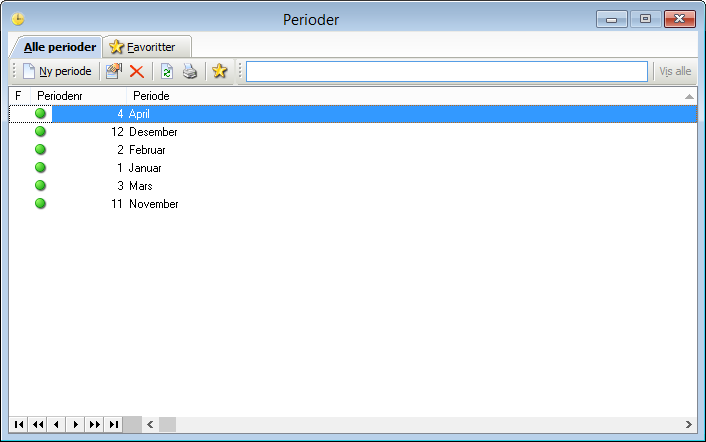
Task: Jump forward a page of records
Action: (x=95, y=424)
